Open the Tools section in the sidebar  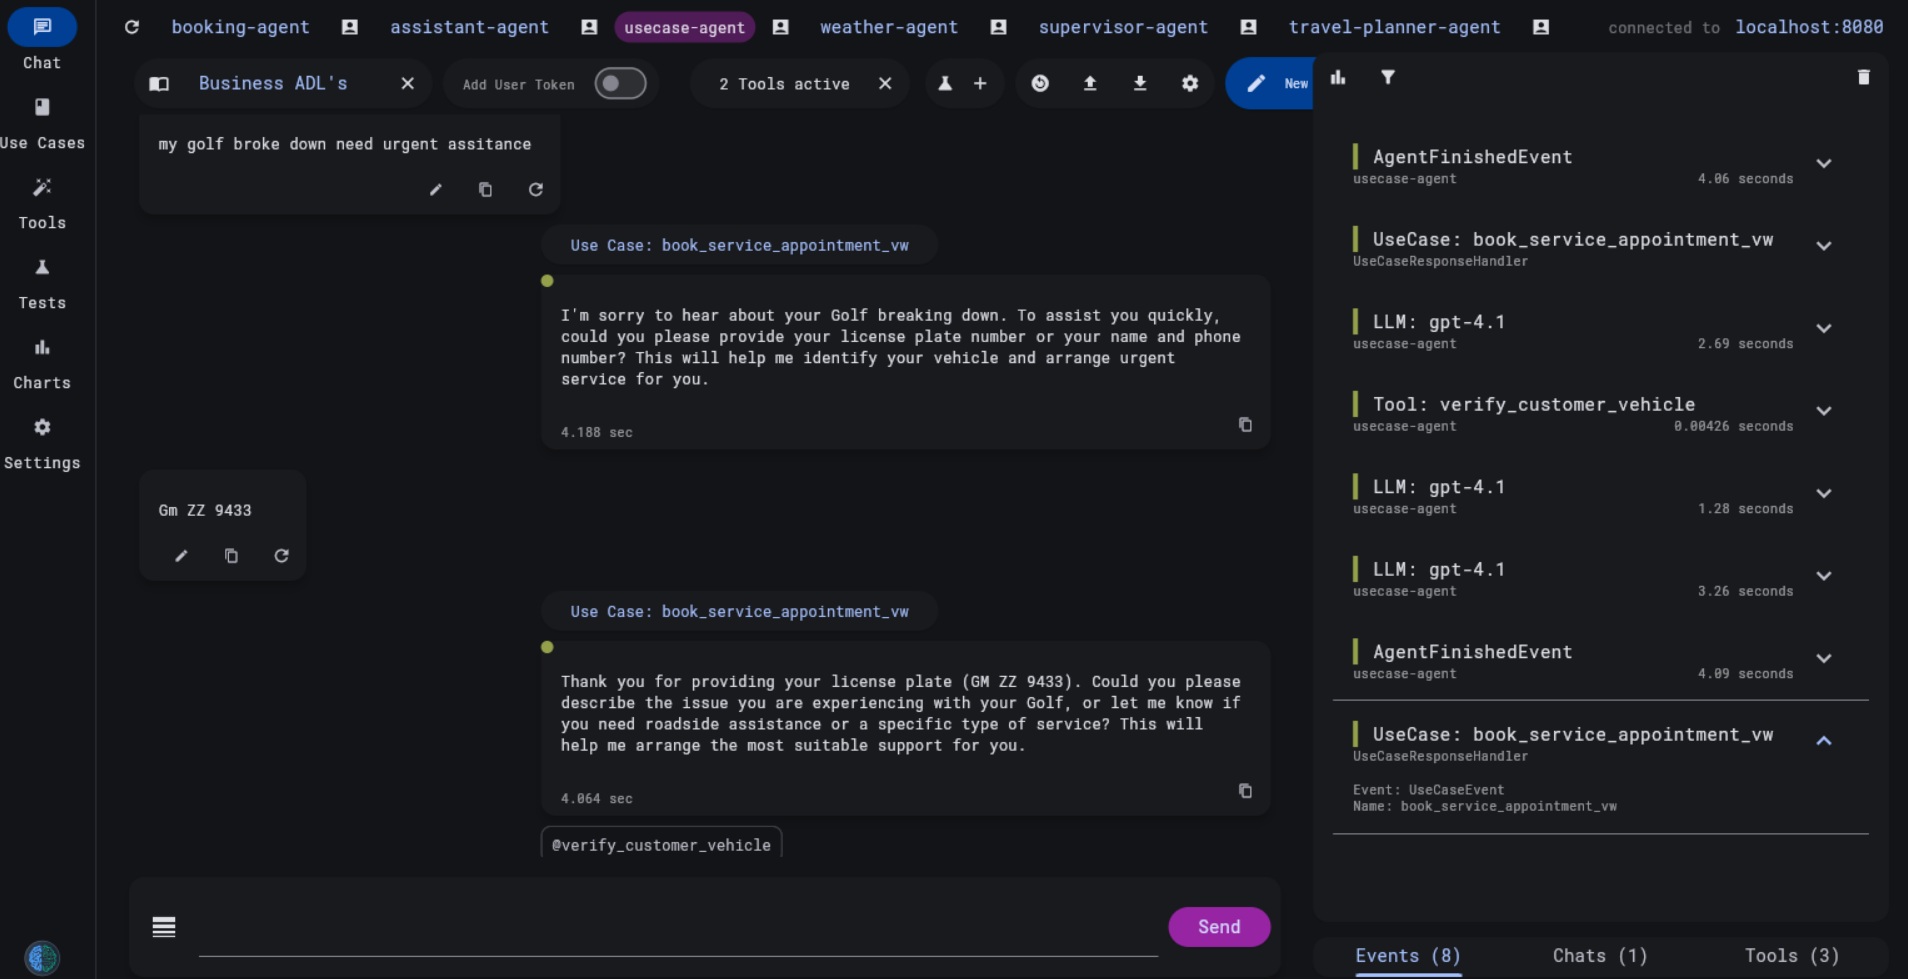42,202
